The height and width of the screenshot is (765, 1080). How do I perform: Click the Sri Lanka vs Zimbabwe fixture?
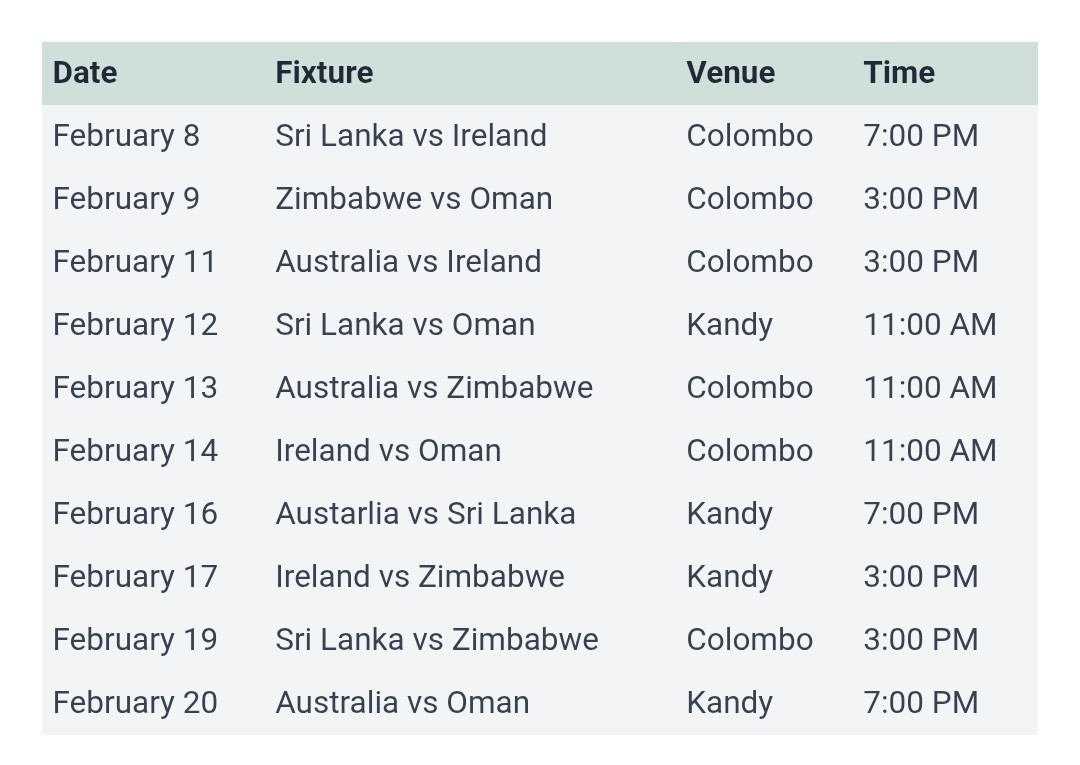(x=437, y=640)
